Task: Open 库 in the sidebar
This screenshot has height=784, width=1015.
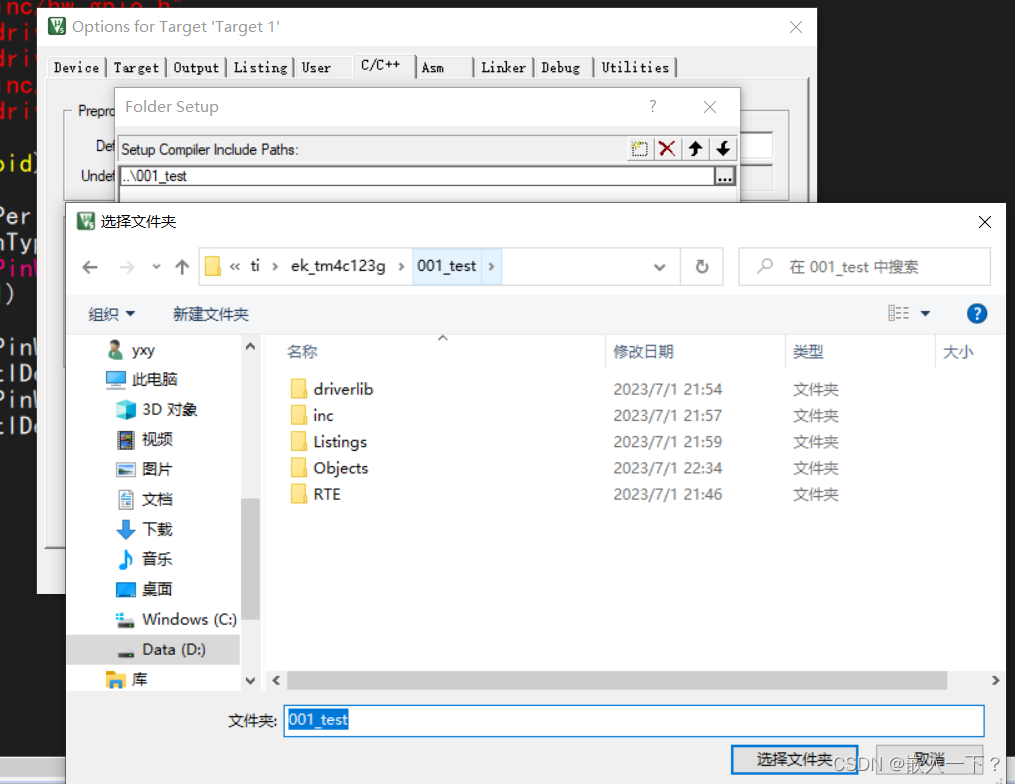Action: coord(127,679)
